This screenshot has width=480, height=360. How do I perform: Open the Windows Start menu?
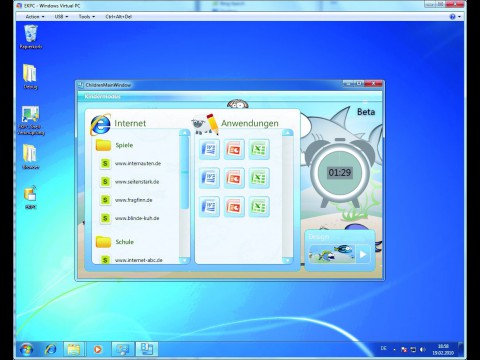[x=26, y=349]
